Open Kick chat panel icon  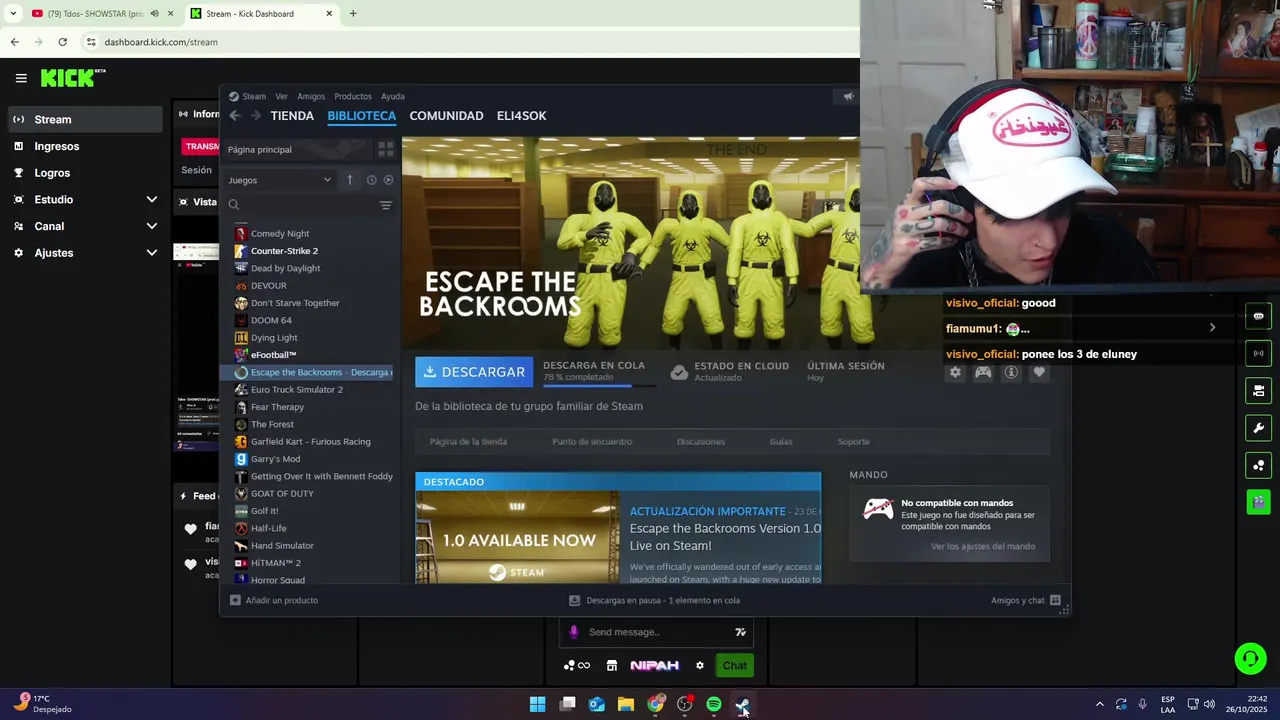(1258, 316)
